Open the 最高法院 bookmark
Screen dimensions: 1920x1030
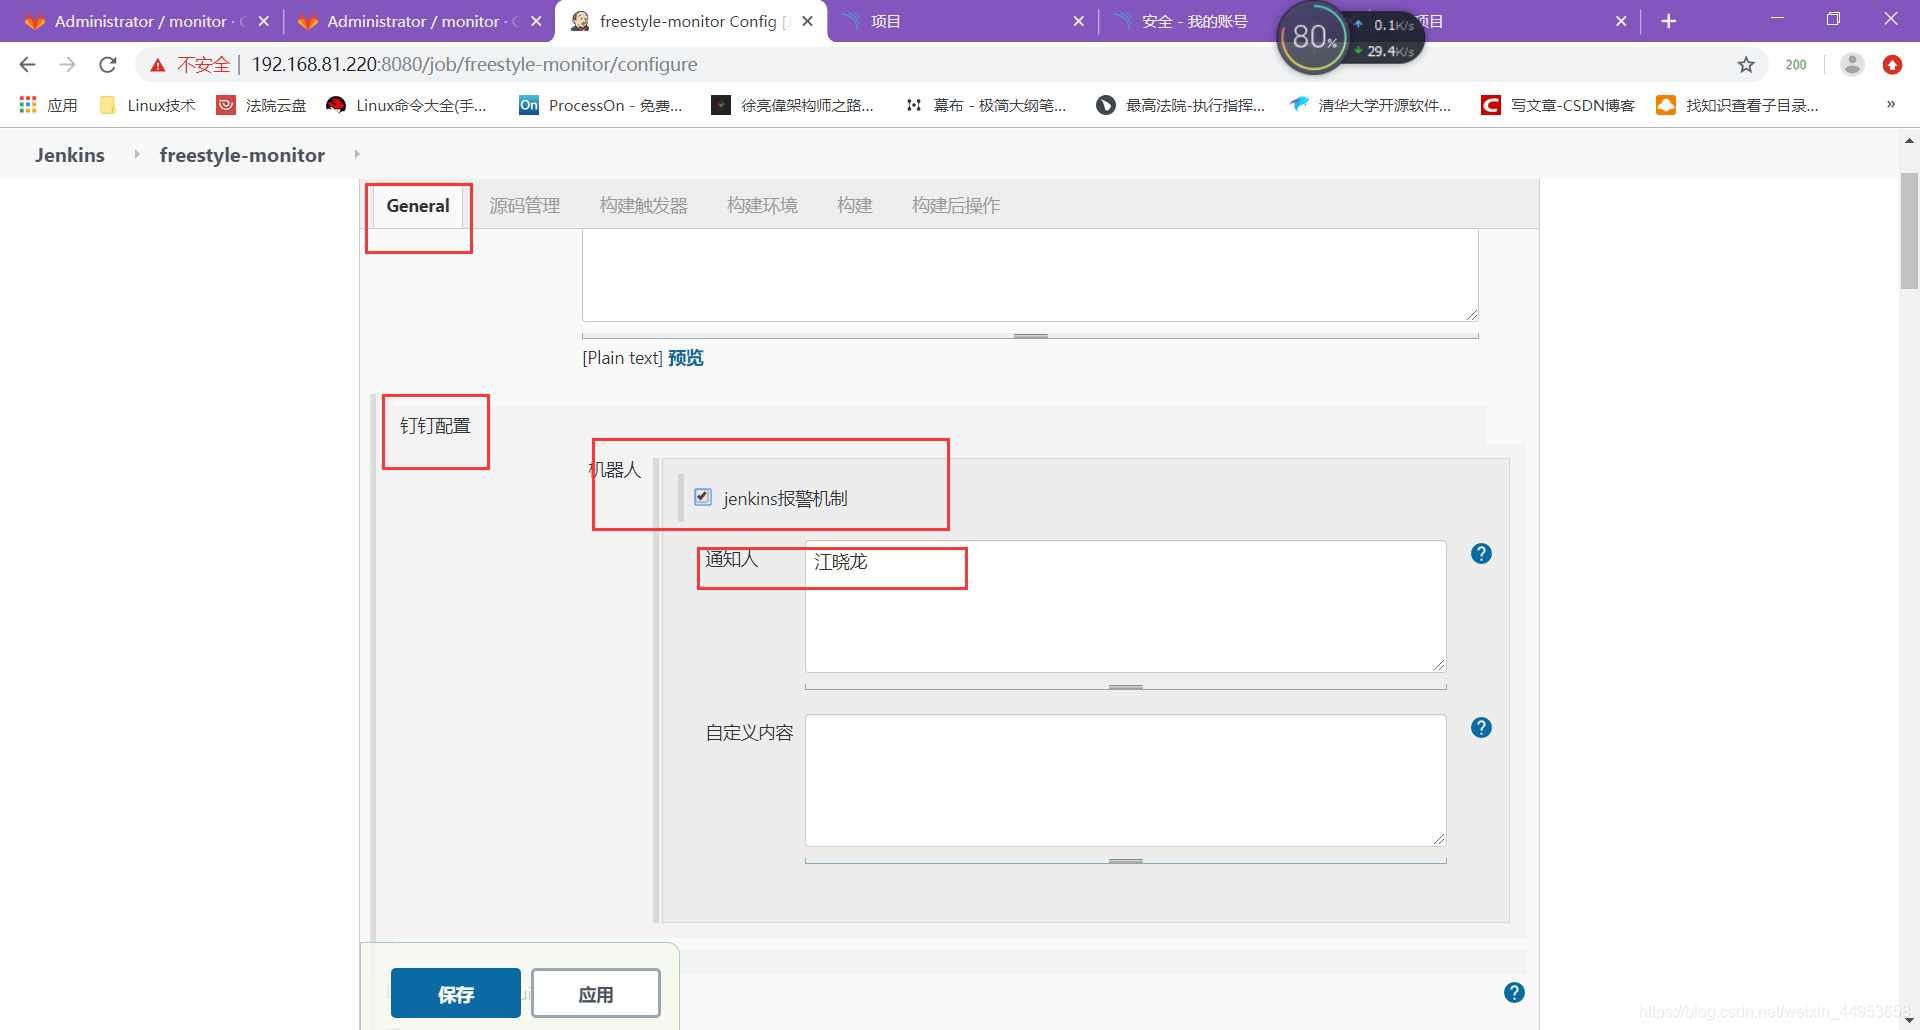click(1180, 105)
